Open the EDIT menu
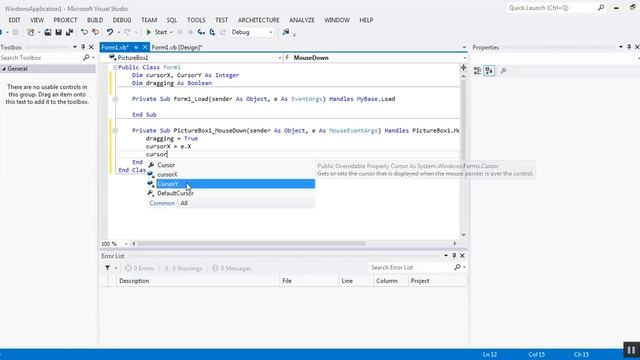Screen dimensions: 640x360 [14, 20]
